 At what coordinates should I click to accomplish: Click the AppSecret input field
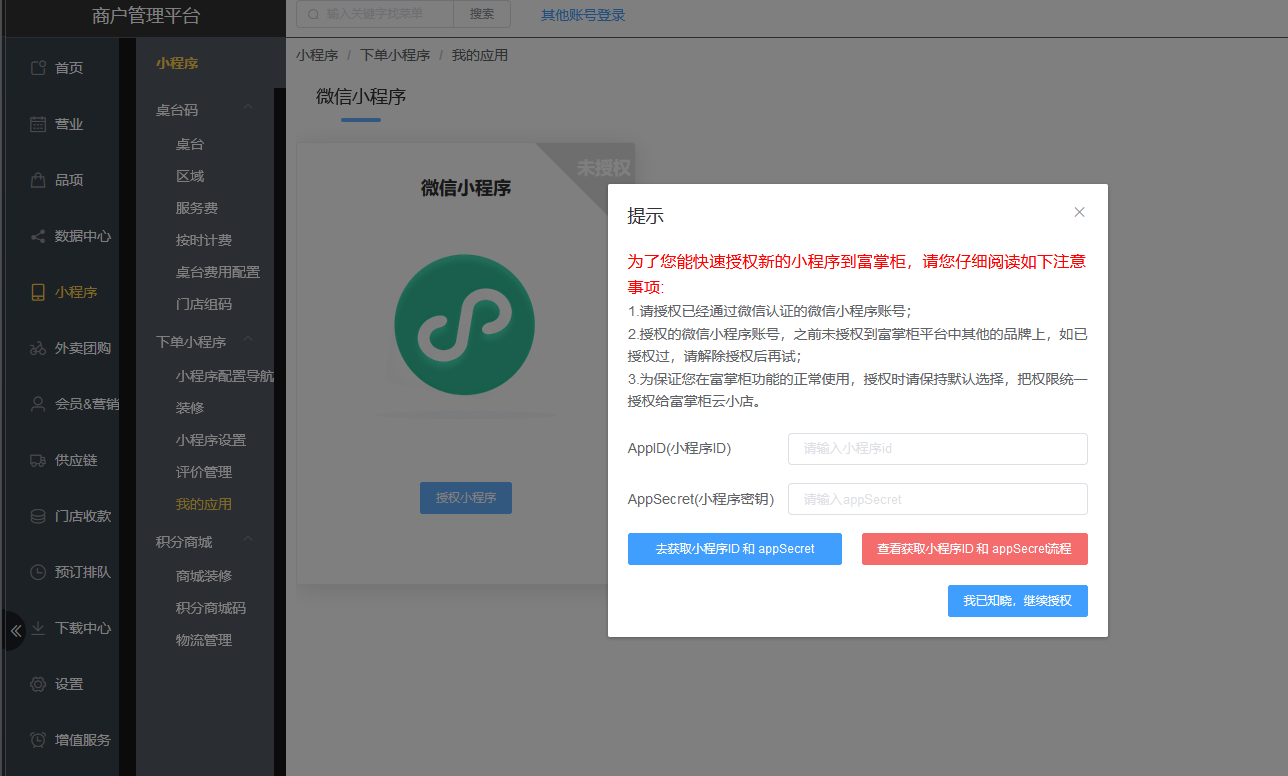coord(938,499)
